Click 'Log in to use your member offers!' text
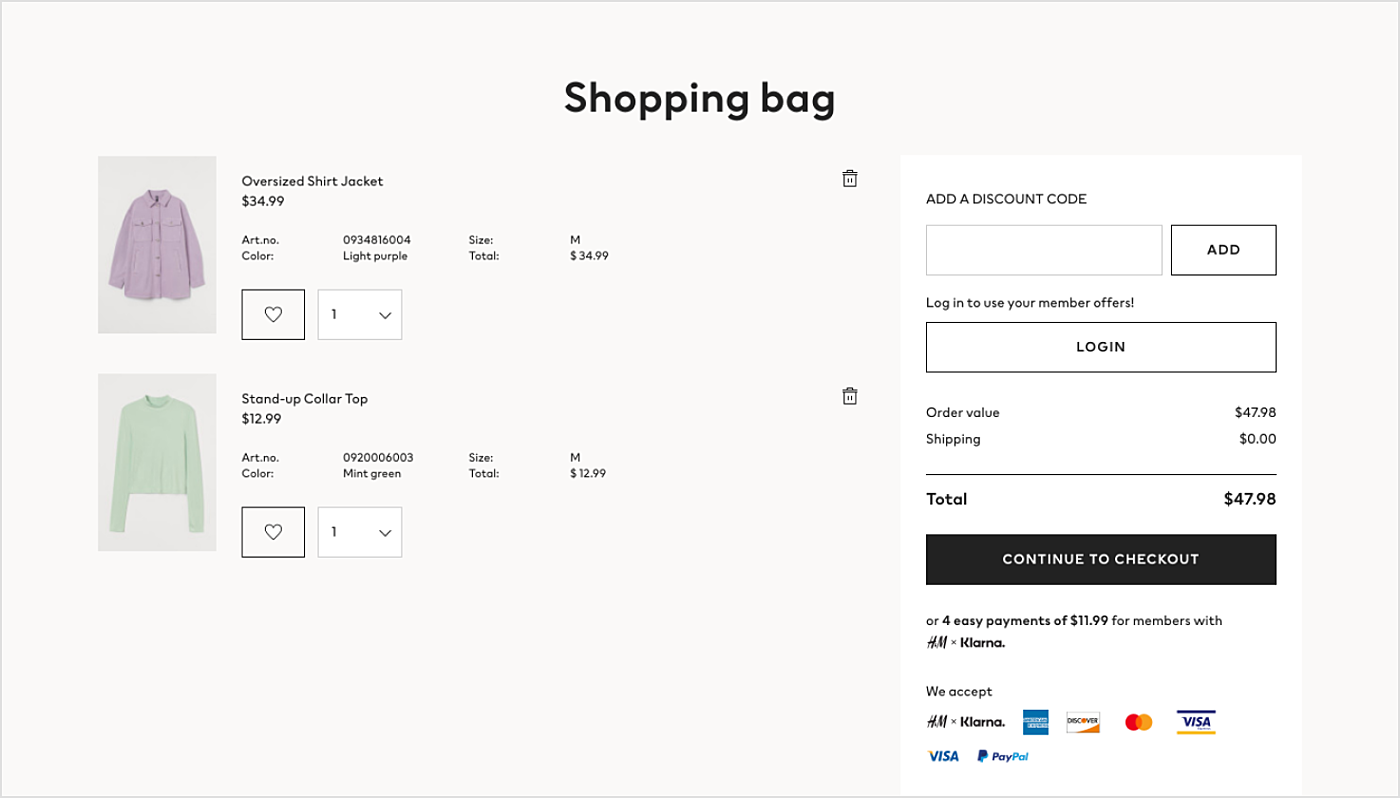 click(x=1030, y=303)
